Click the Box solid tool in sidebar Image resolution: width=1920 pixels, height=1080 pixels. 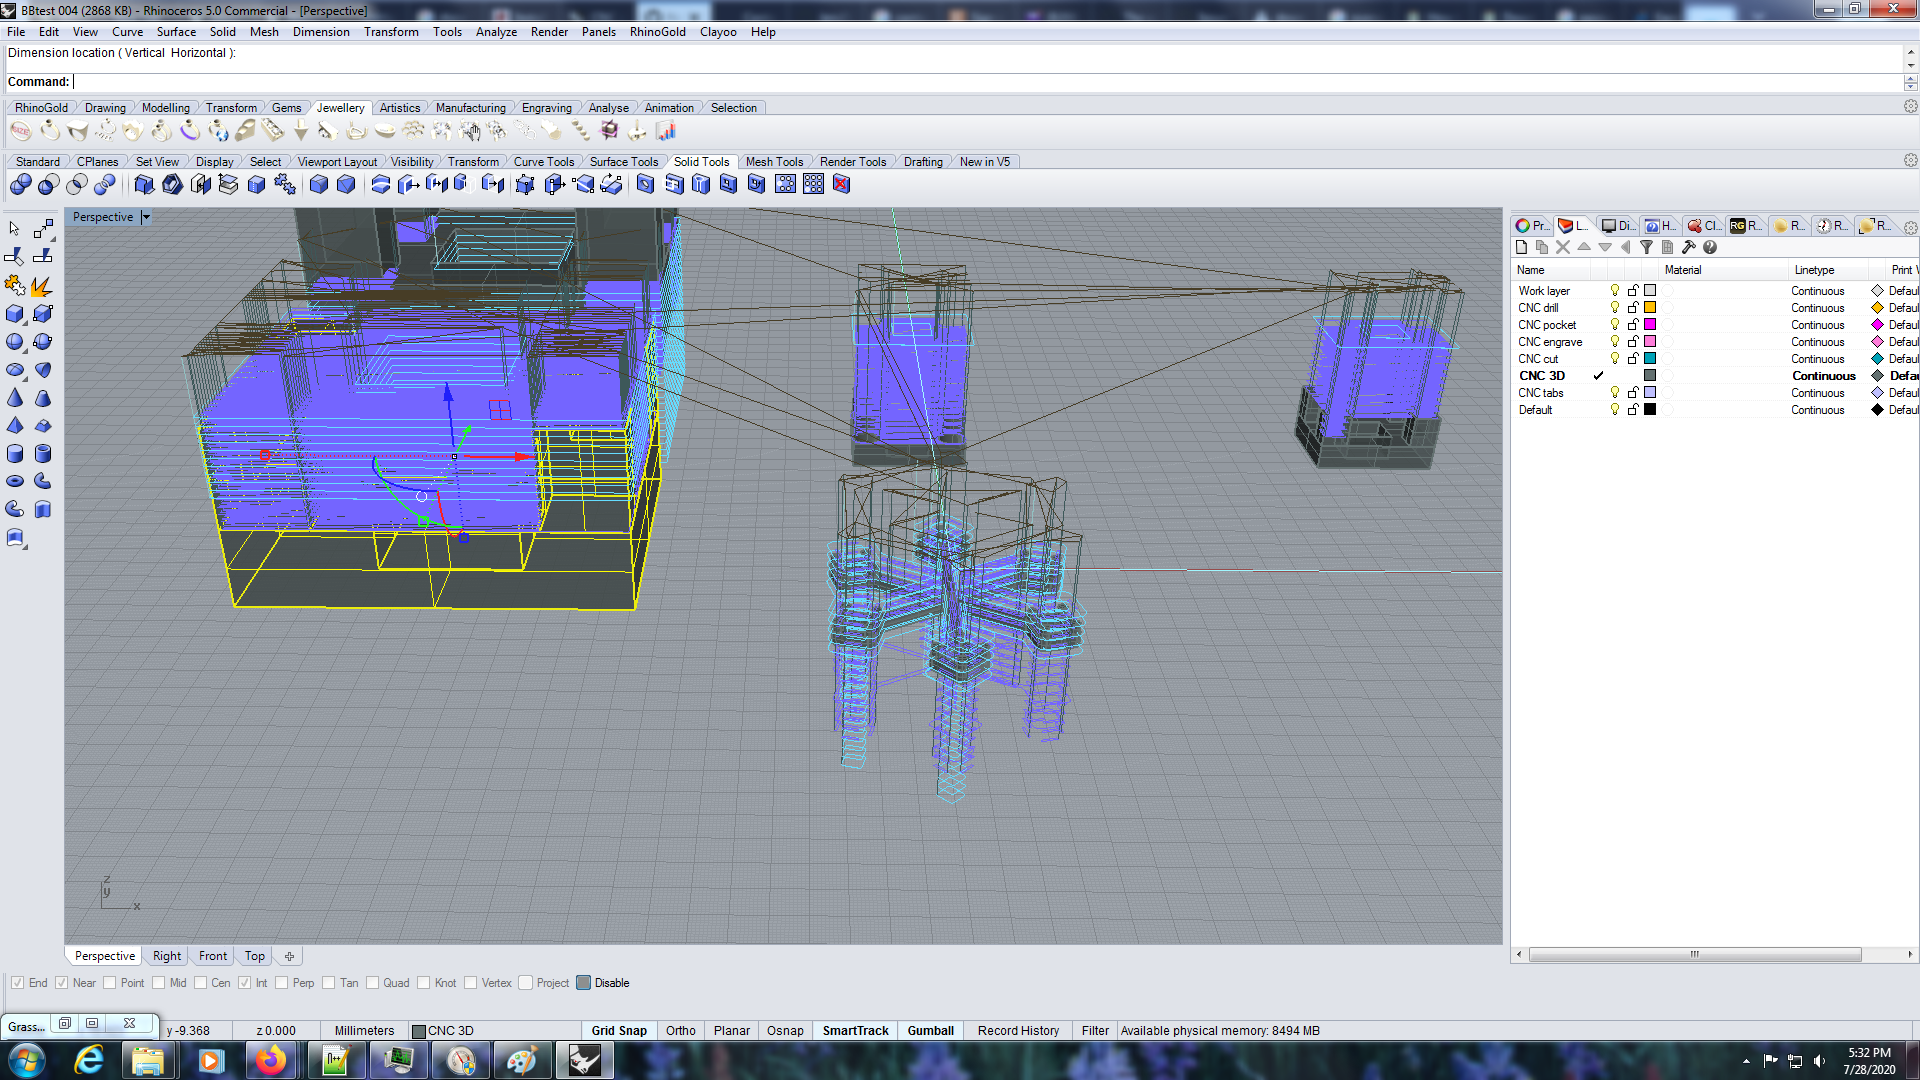tap(15, 314)
